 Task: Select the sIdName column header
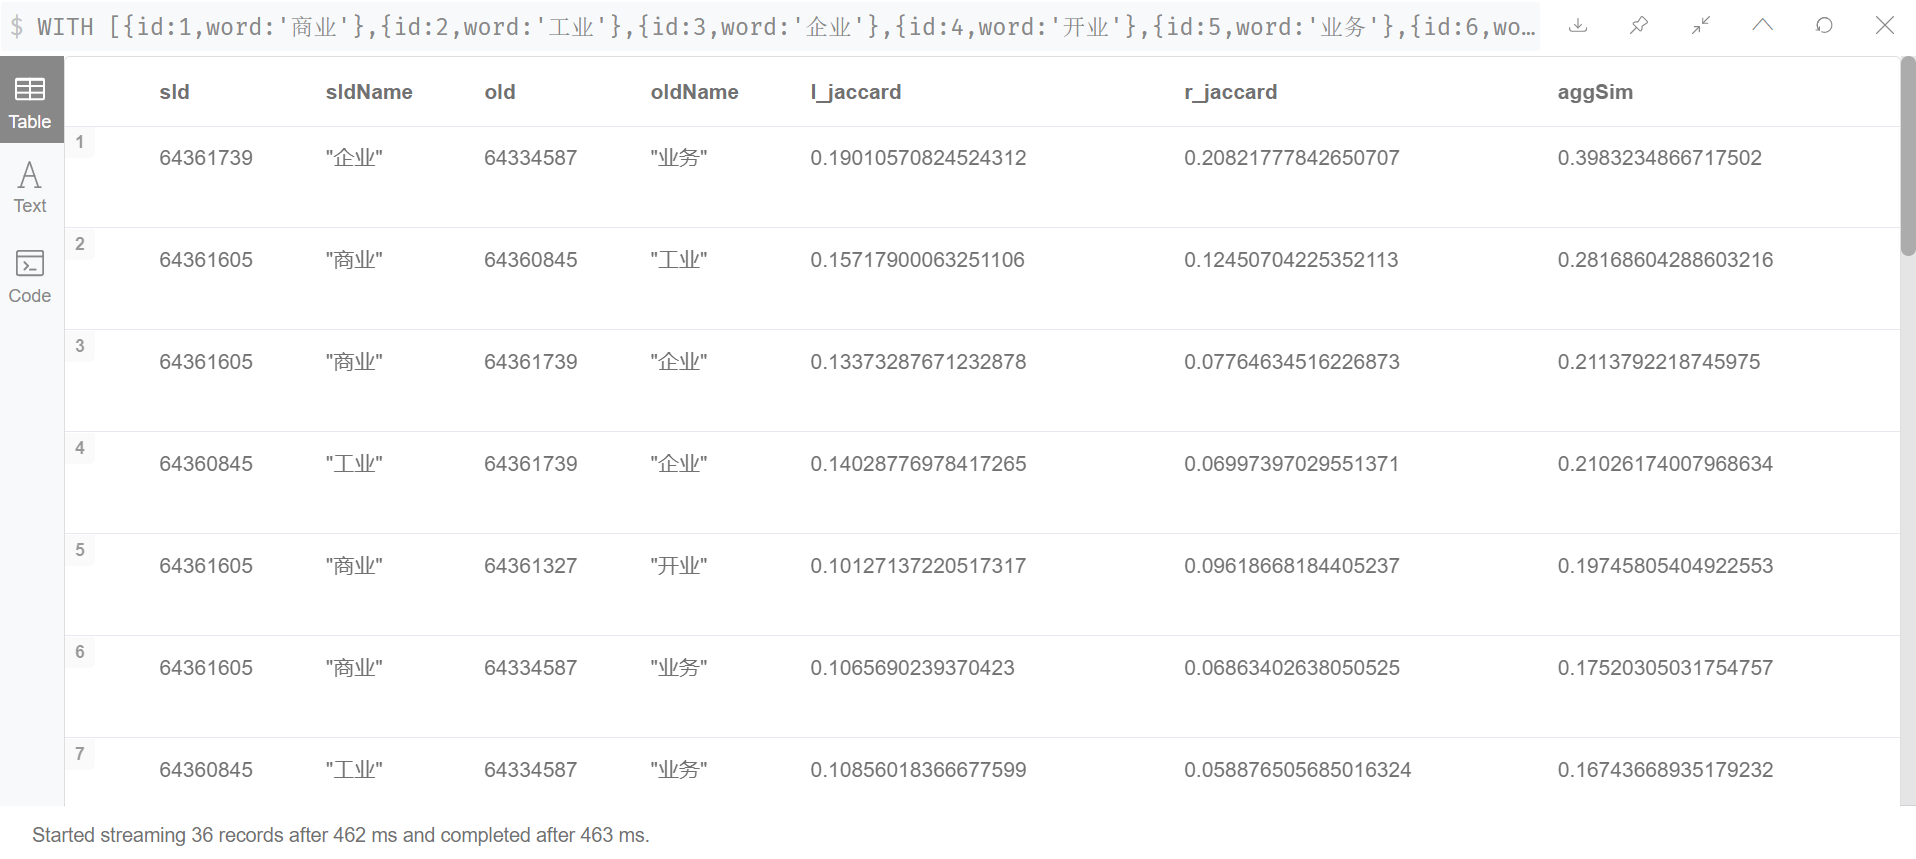coord(369,92)
